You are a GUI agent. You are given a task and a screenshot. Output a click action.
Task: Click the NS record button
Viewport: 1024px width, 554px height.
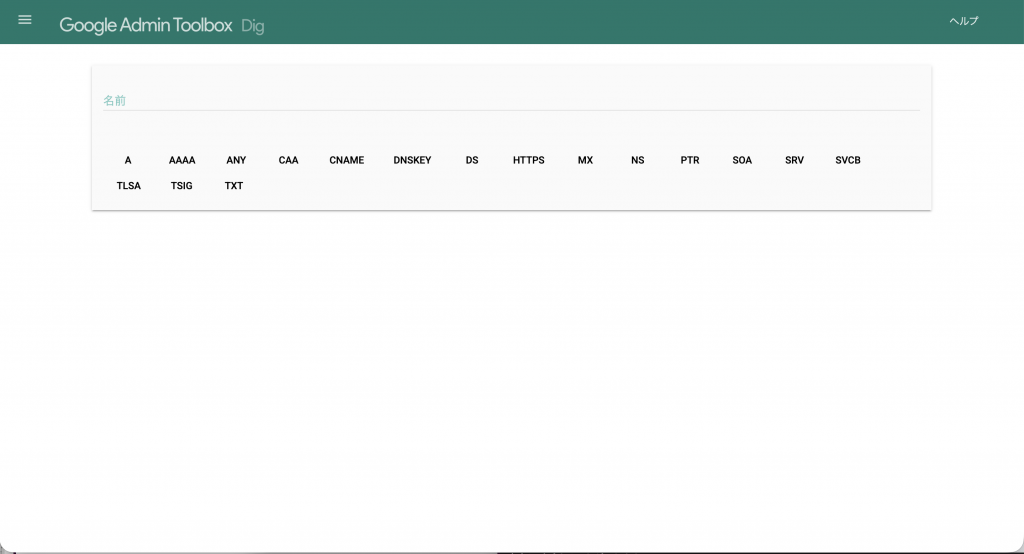638,160
